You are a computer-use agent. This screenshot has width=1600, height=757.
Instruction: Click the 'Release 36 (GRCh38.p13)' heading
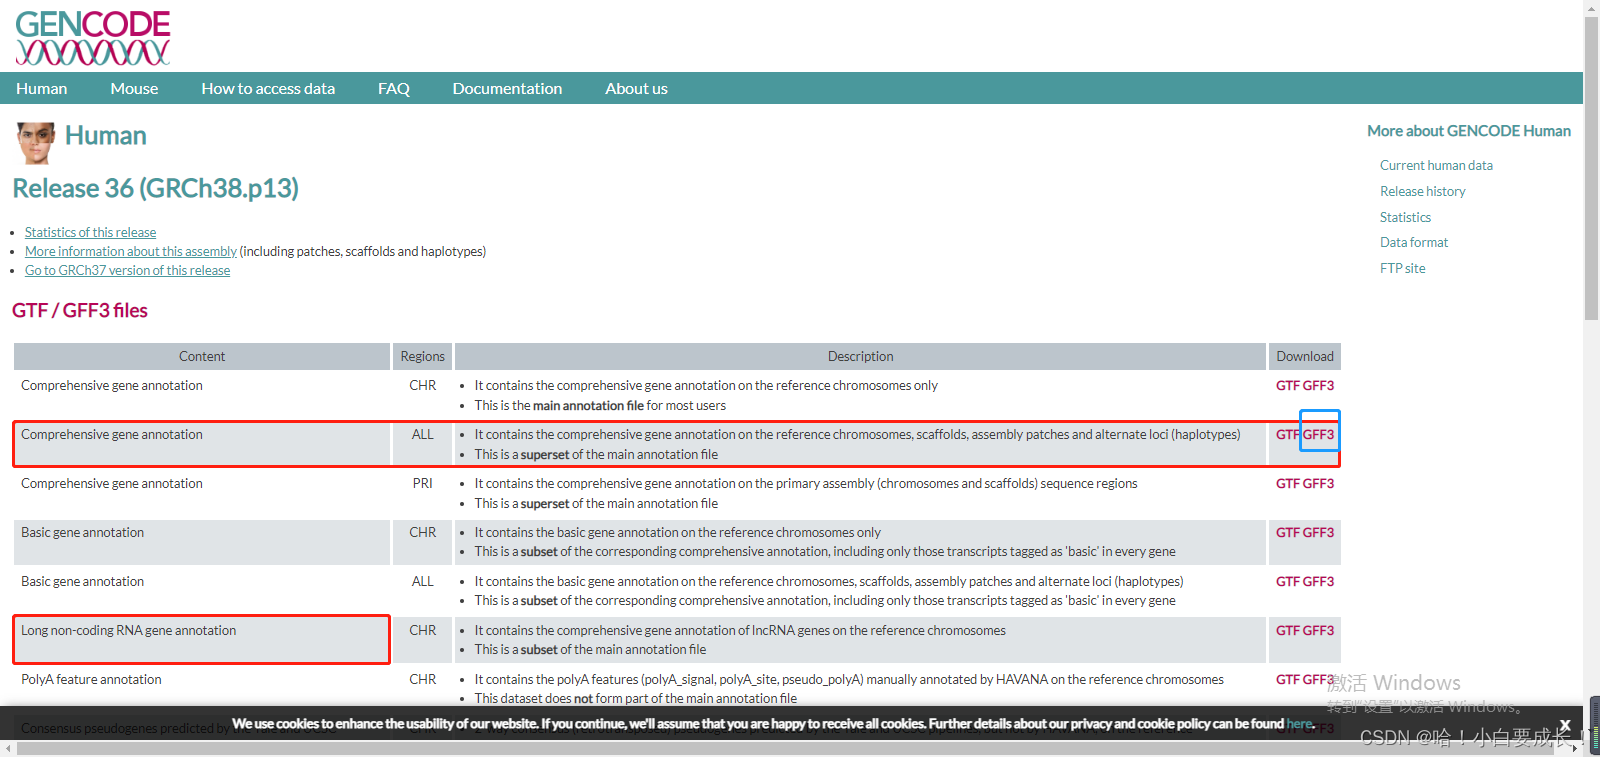[155, 188]
